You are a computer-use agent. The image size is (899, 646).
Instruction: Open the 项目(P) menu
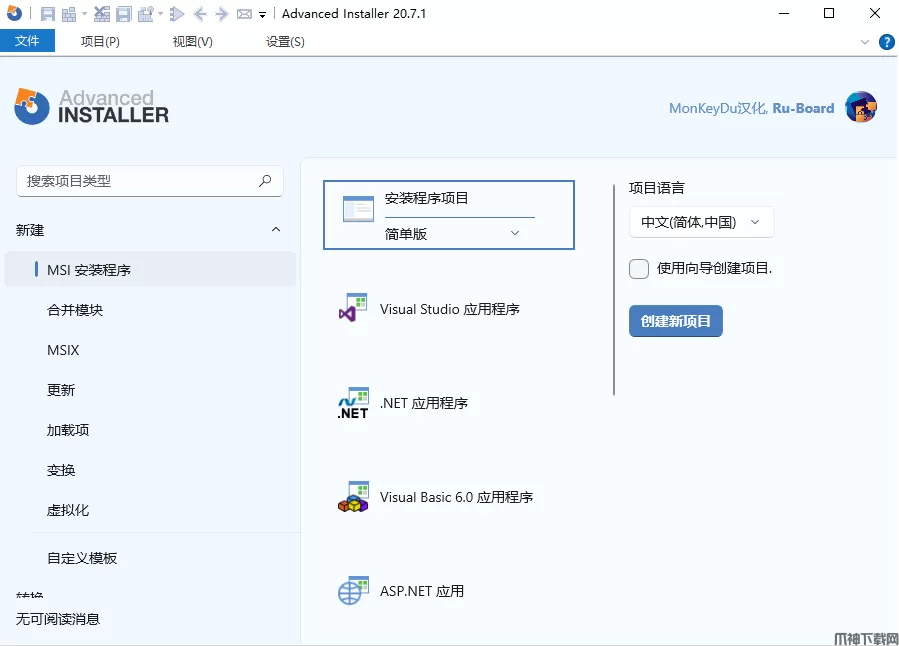(100, 41)
